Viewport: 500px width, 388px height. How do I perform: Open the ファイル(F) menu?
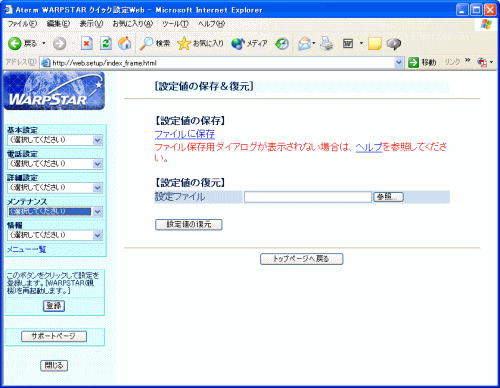[x=22, y=24]
